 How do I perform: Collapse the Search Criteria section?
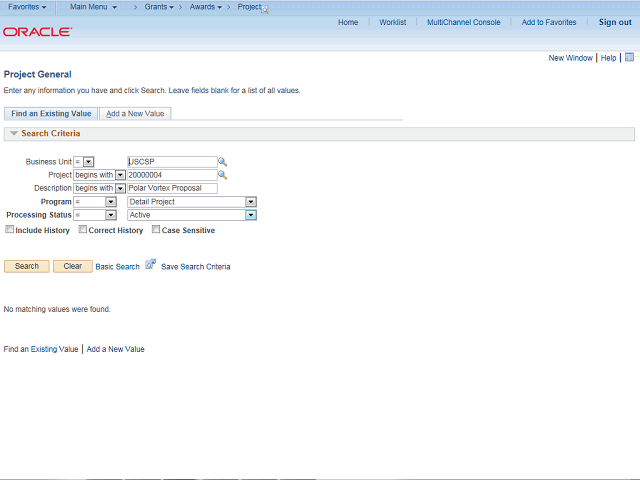(x=14, y=133)
